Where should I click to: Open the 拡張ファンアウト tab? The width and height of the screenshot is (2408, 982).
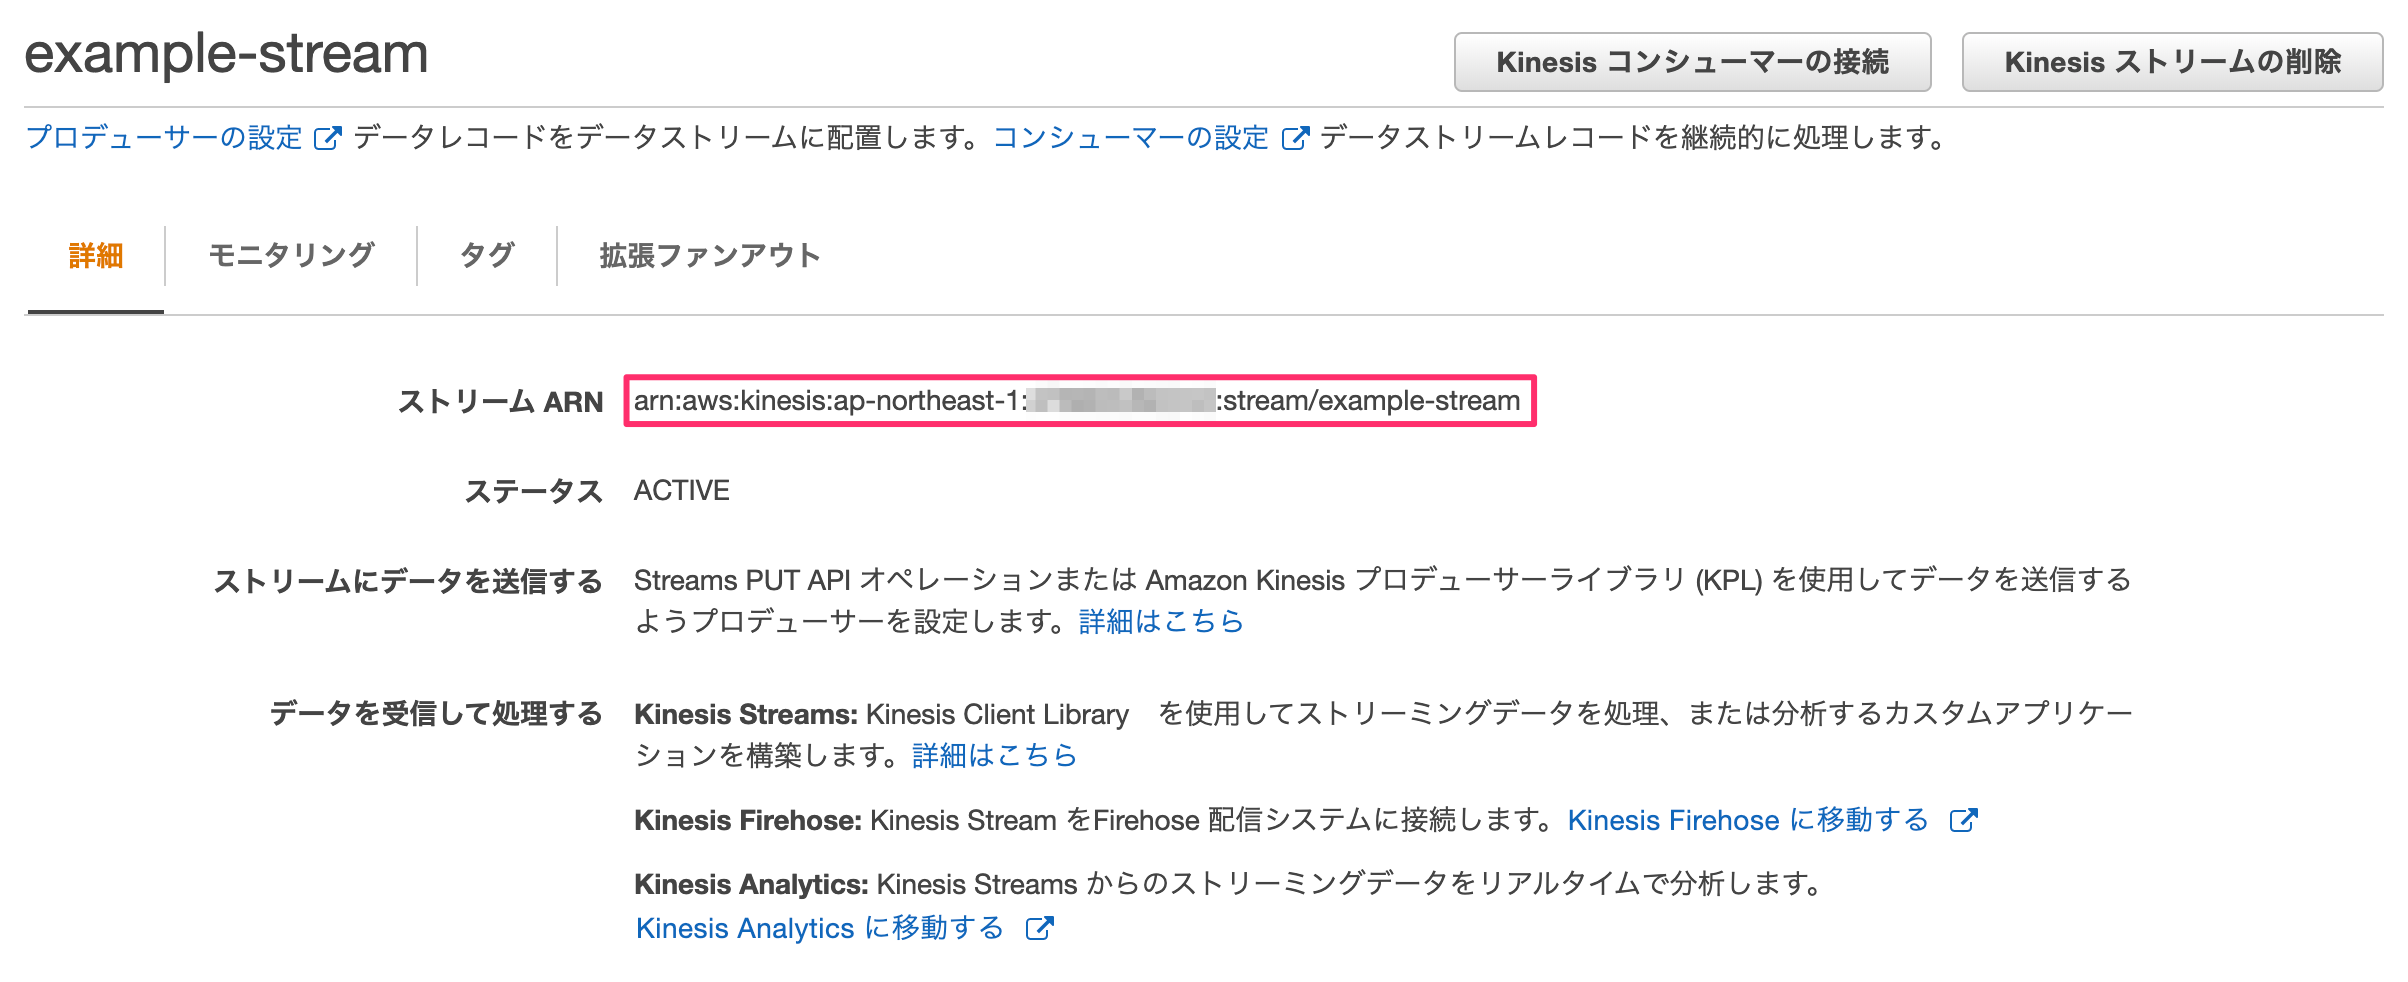pyautogui.click(x=710, y=256)
